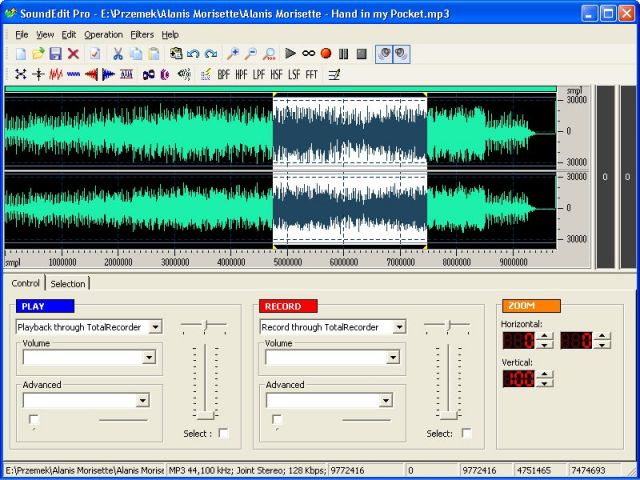
Task: Stop playback with the square Stop button
Action: (361, 53)
